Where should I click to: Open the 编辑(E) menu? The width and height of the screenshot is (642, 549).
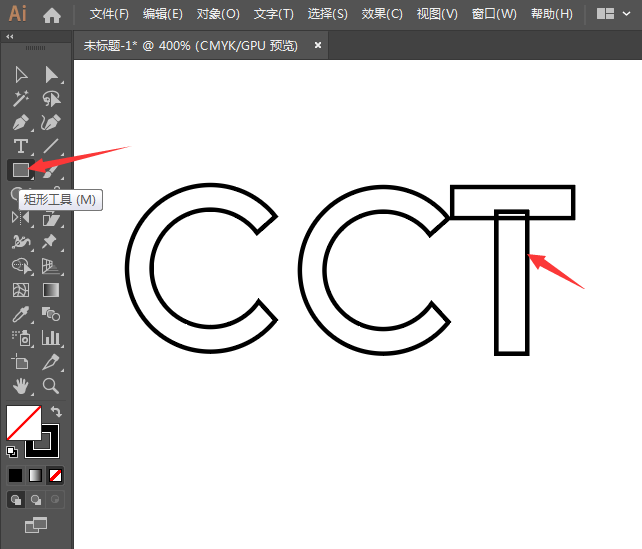click(163, 14)
